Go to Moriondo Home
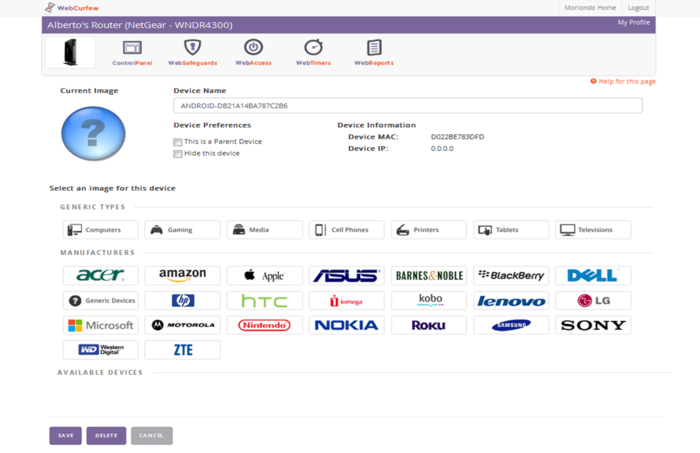 tap(590, 8)
